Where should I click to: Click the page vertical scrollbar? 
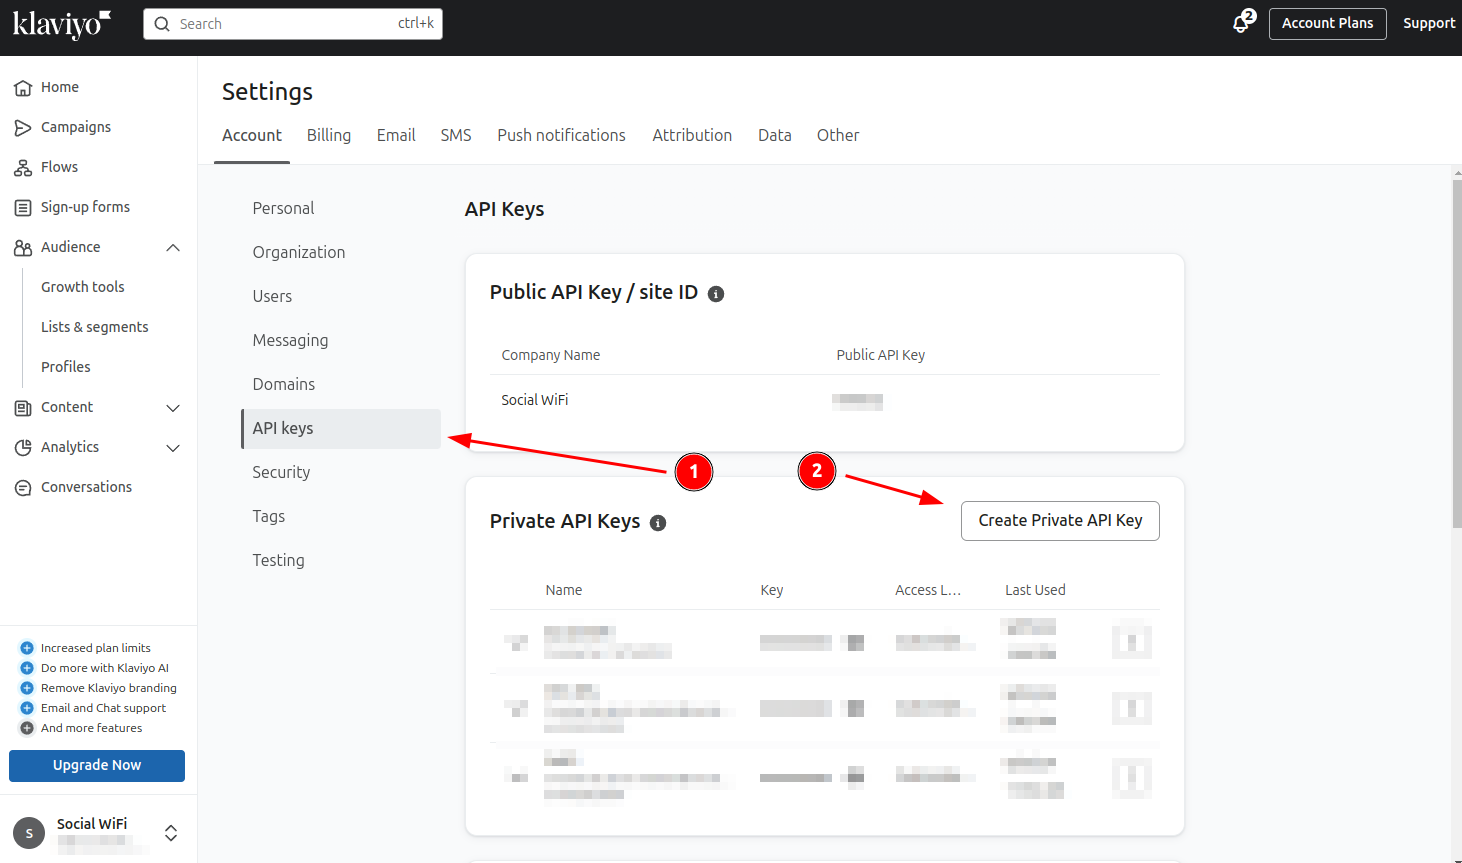(1456, 350)
